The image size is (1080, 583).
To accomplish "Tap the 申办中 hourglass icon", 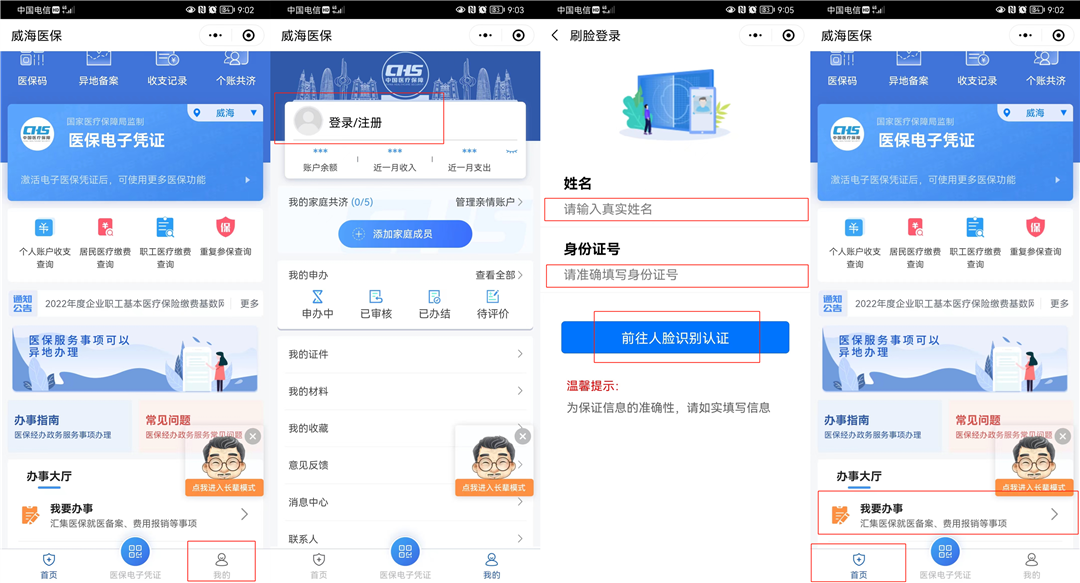I will (318, 297).
